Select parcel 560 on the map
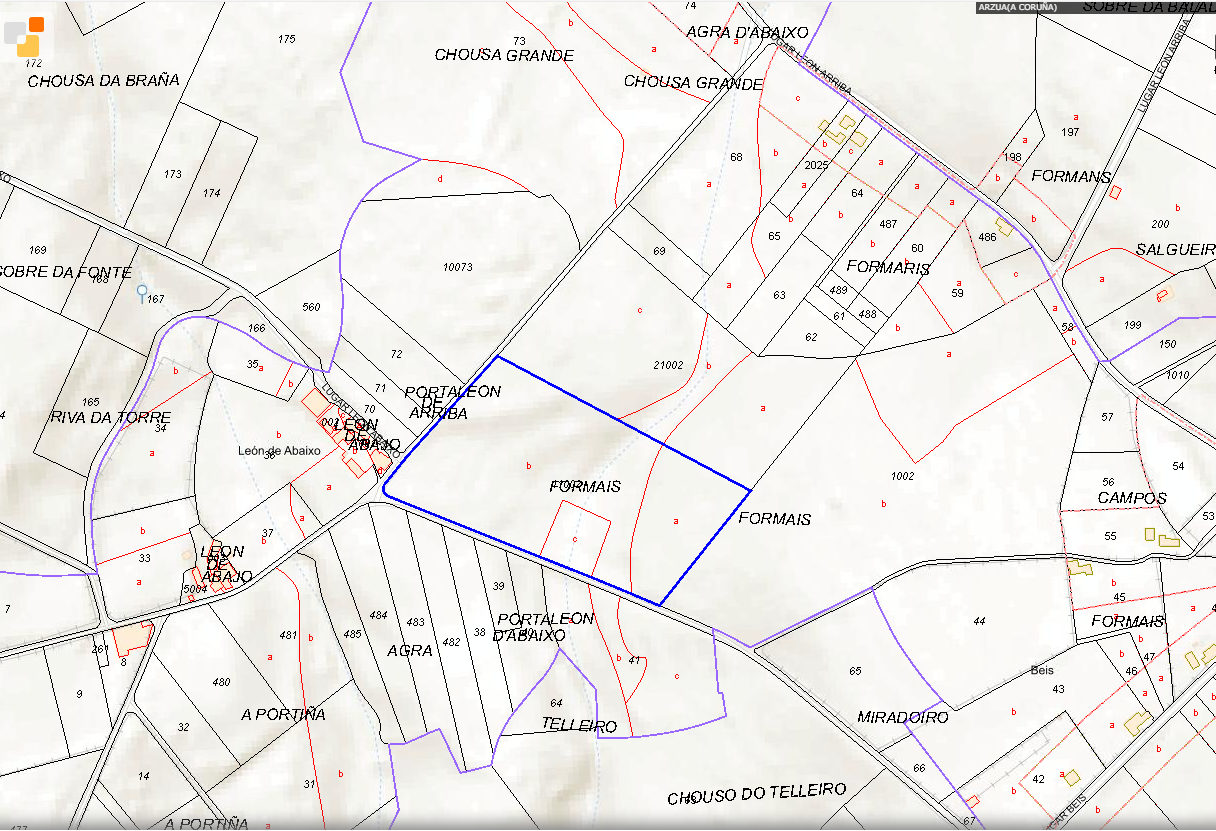The height and width of the screenshot is (831, 1216). click(311, 307)
